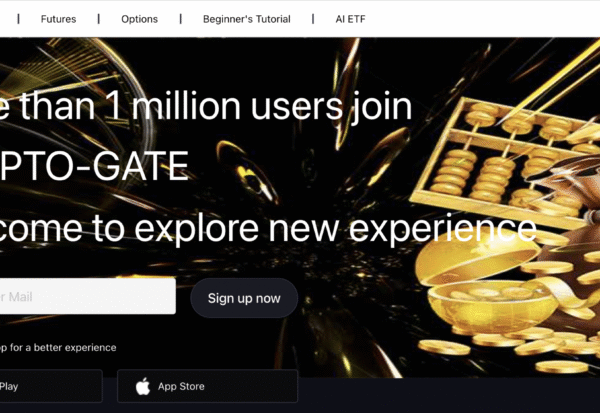The image size is (600, 413).
Task: Click the Apple logo icon
Action: click(143, 386)
